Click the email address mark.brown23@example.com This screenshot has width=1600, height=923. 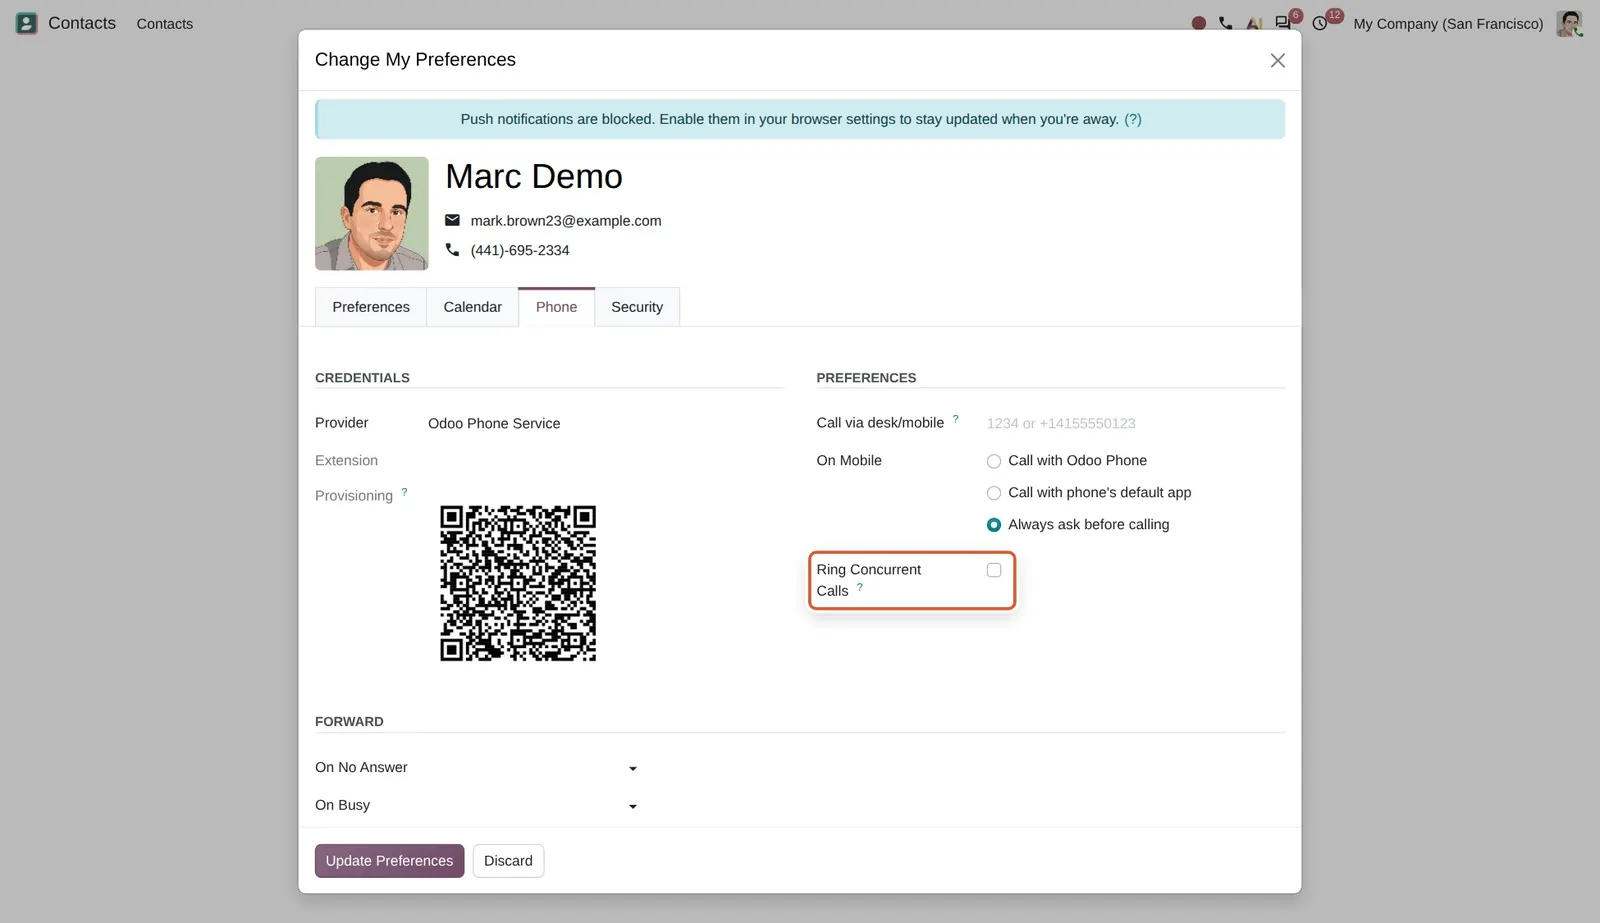point(566,221)
